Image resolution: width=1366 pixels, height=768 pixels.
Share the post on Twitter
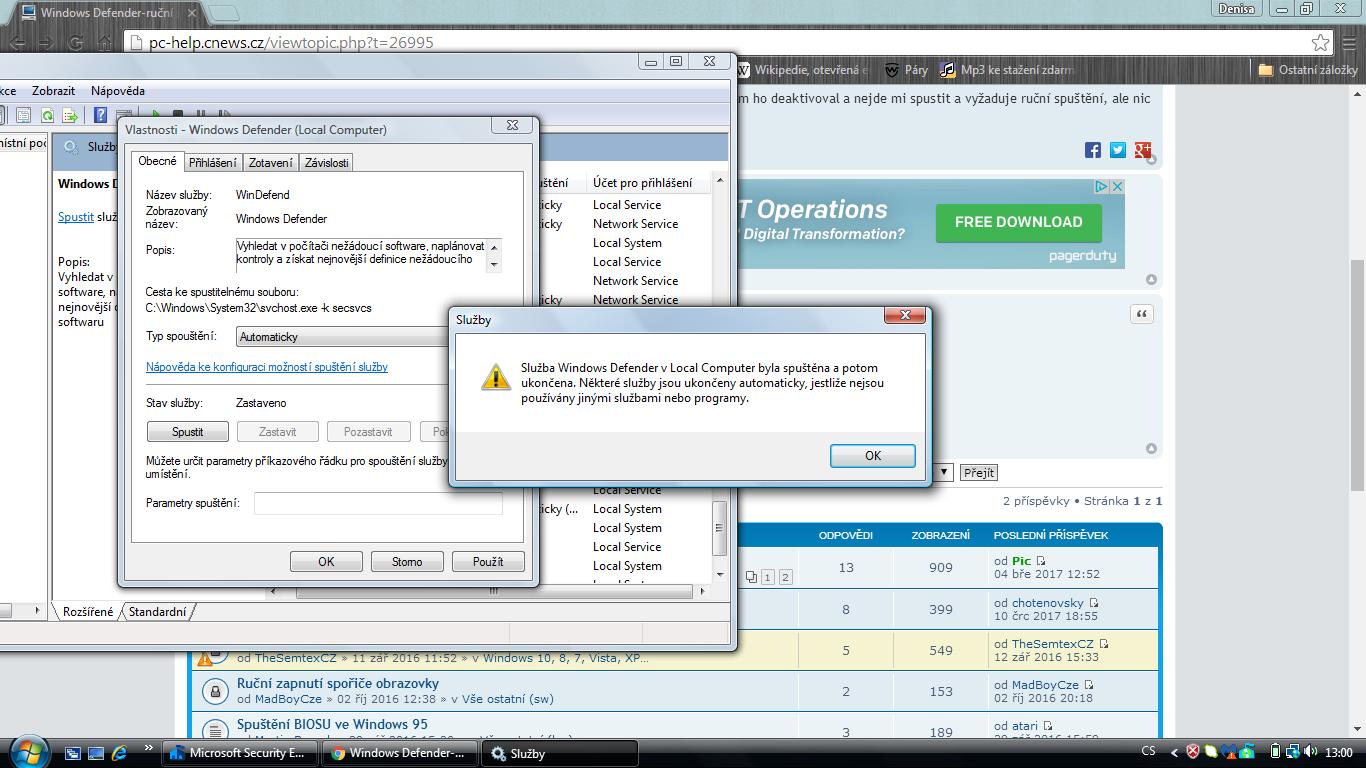[x=1118, y=150]
